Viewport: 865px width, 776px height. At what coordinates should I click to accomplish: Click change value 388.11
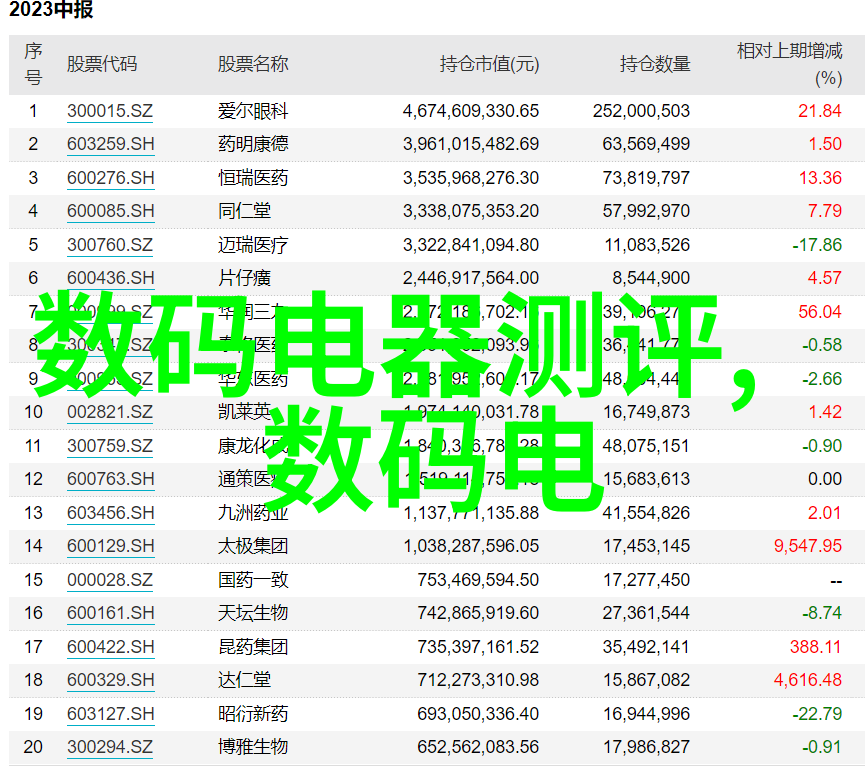coord(815,647)
